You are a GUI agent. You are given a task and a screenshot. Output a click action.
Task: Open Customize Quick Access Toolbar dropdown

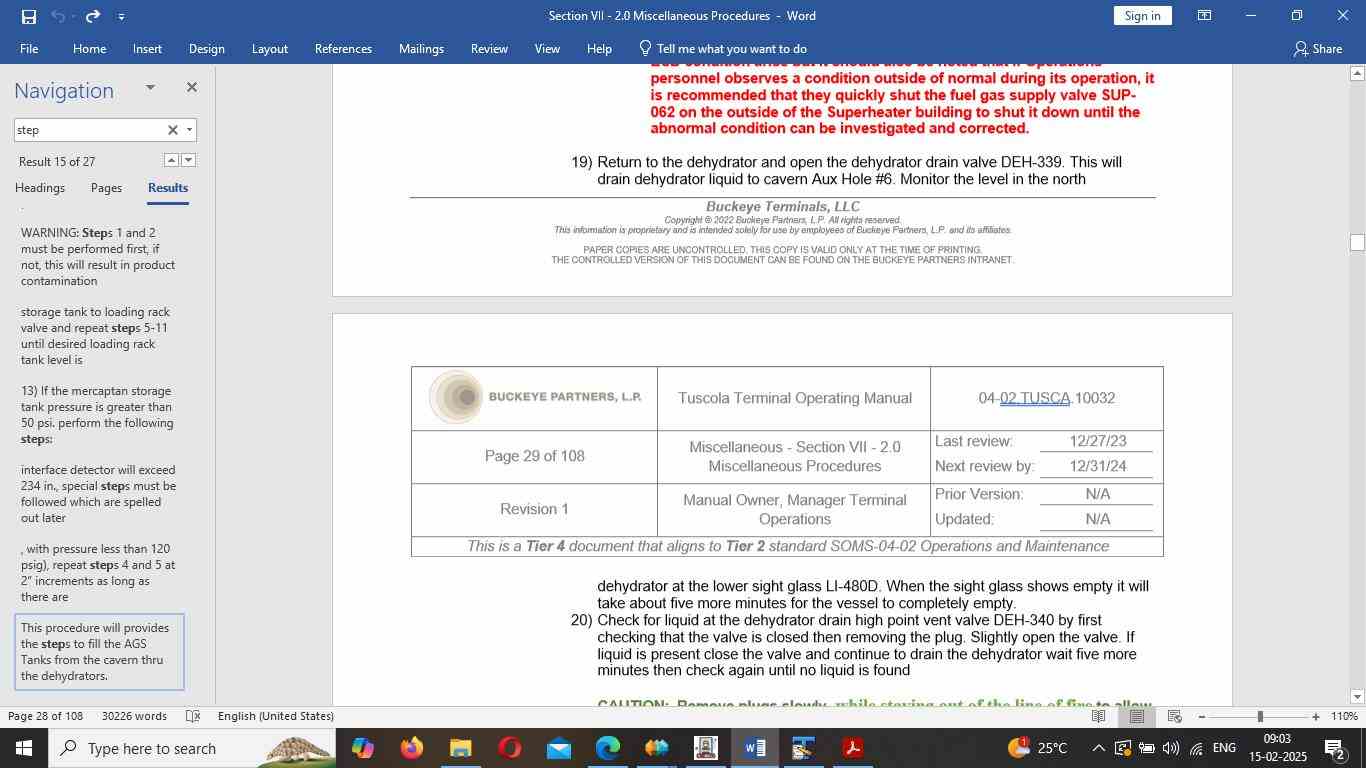coord(121,16)
